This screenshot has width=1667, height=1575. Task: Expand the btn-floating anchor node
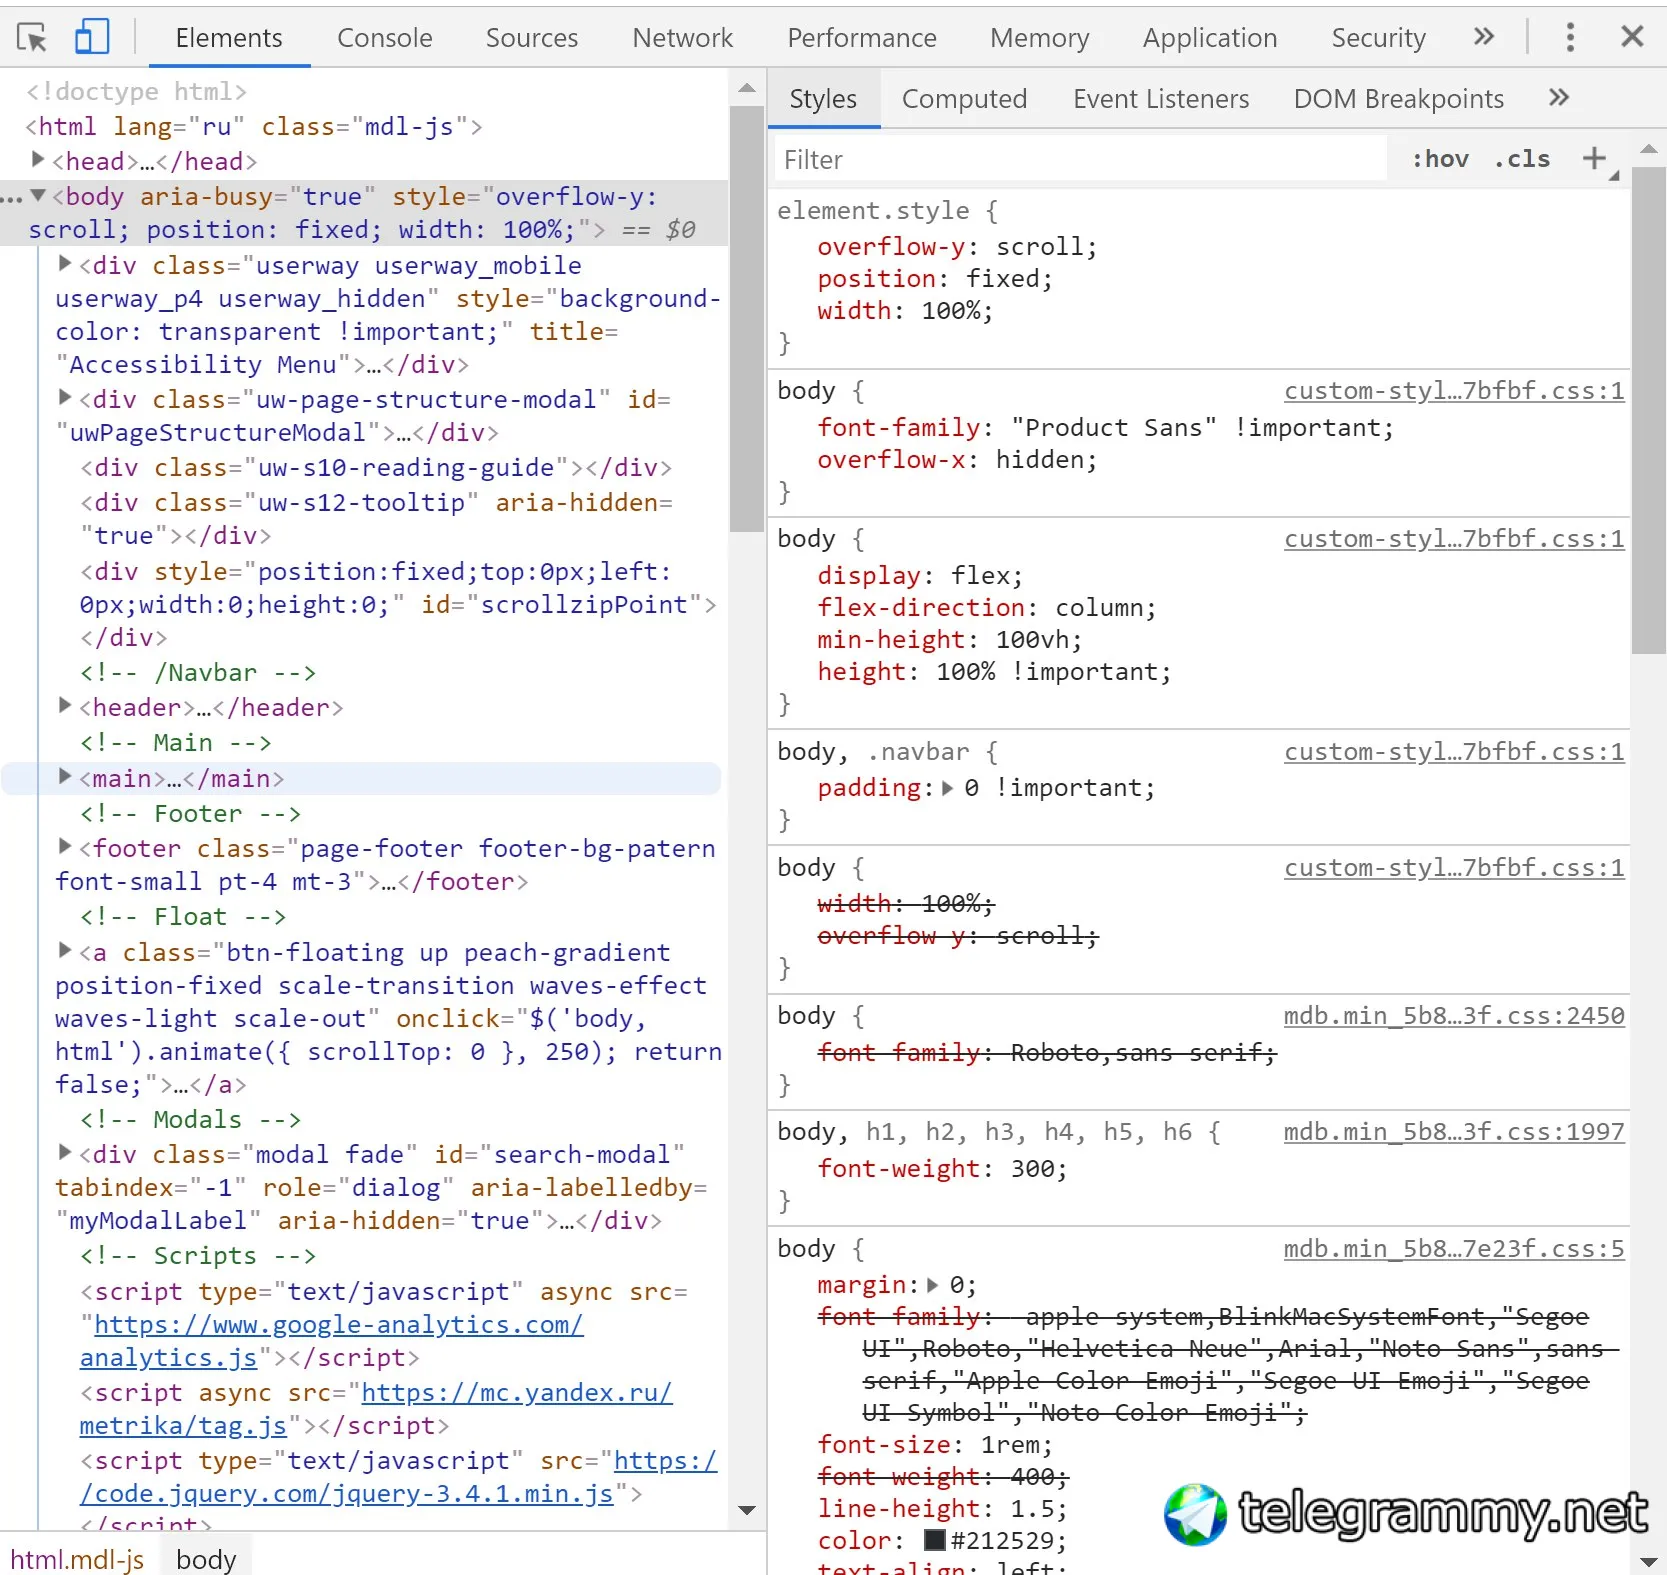click(x=65, y=950)
